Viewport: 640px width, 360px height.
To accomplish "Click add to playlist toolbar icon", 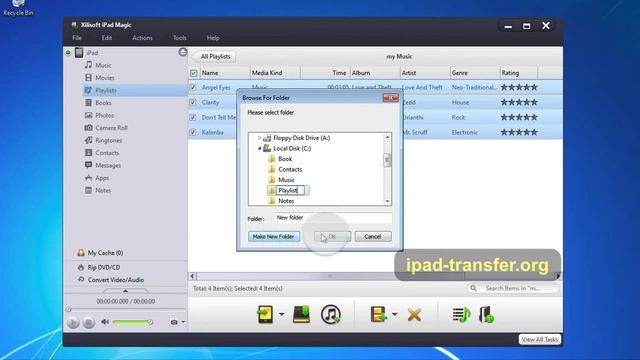I will (x=378, y=315).
